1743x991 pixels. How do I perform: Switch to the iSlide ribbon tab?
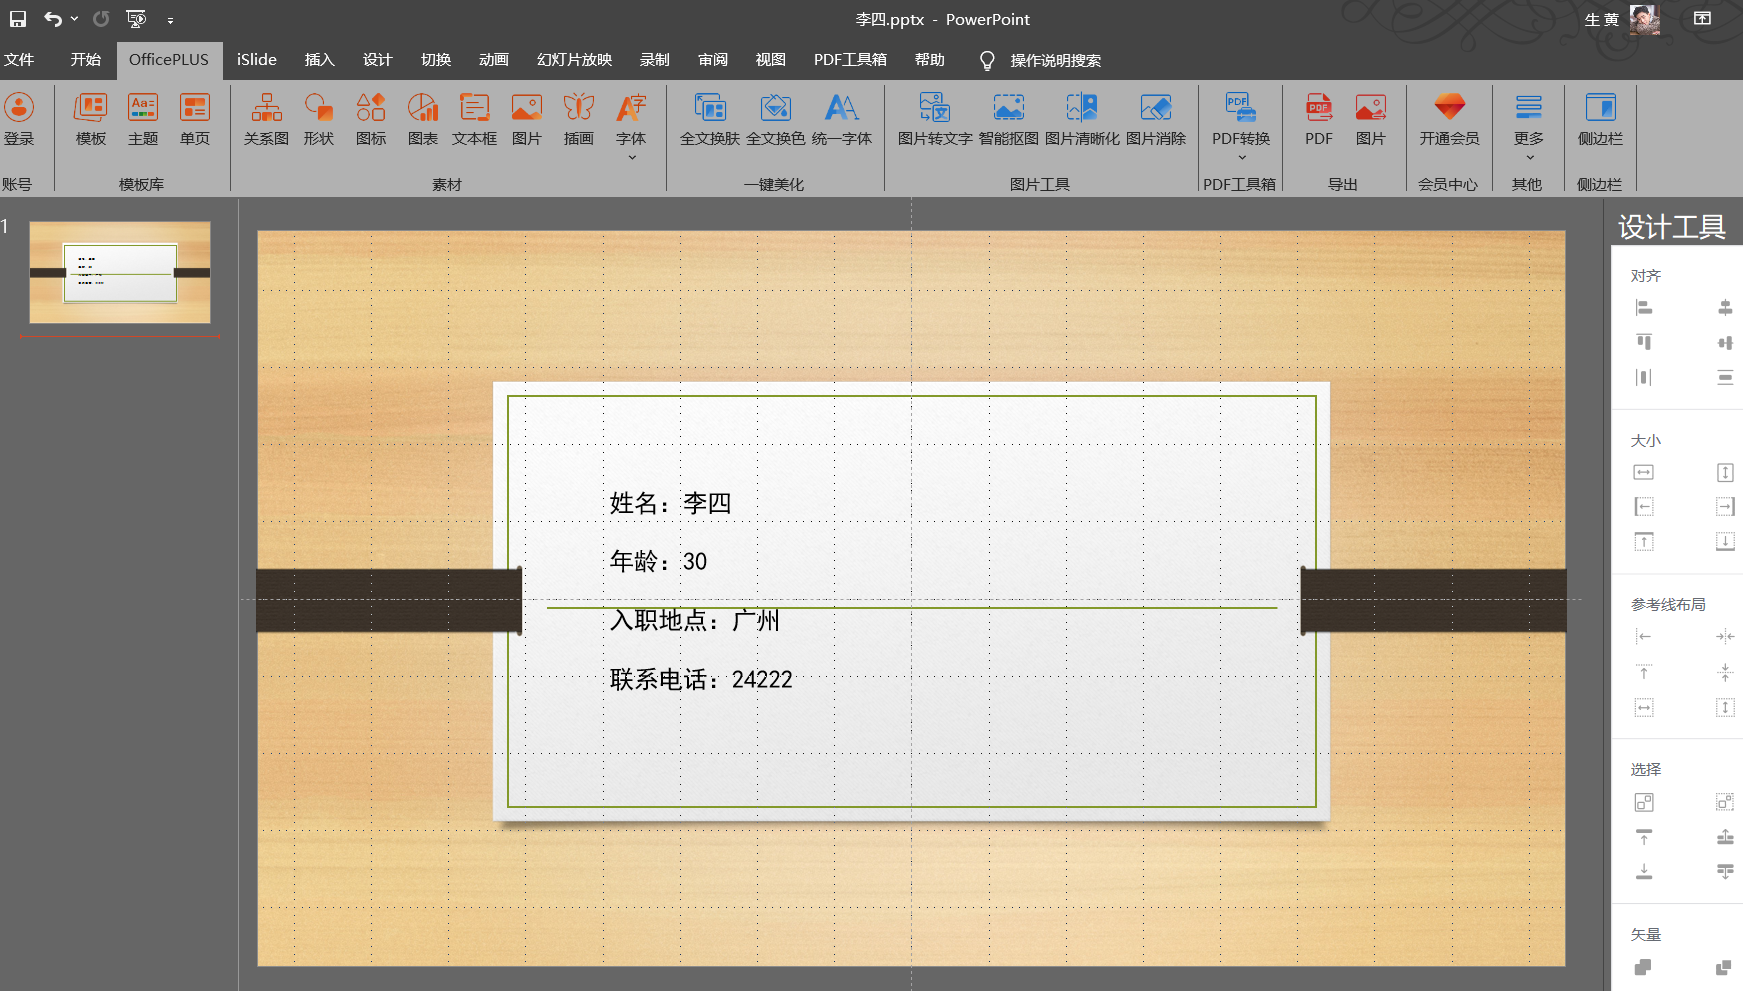(x=256, y=59)
